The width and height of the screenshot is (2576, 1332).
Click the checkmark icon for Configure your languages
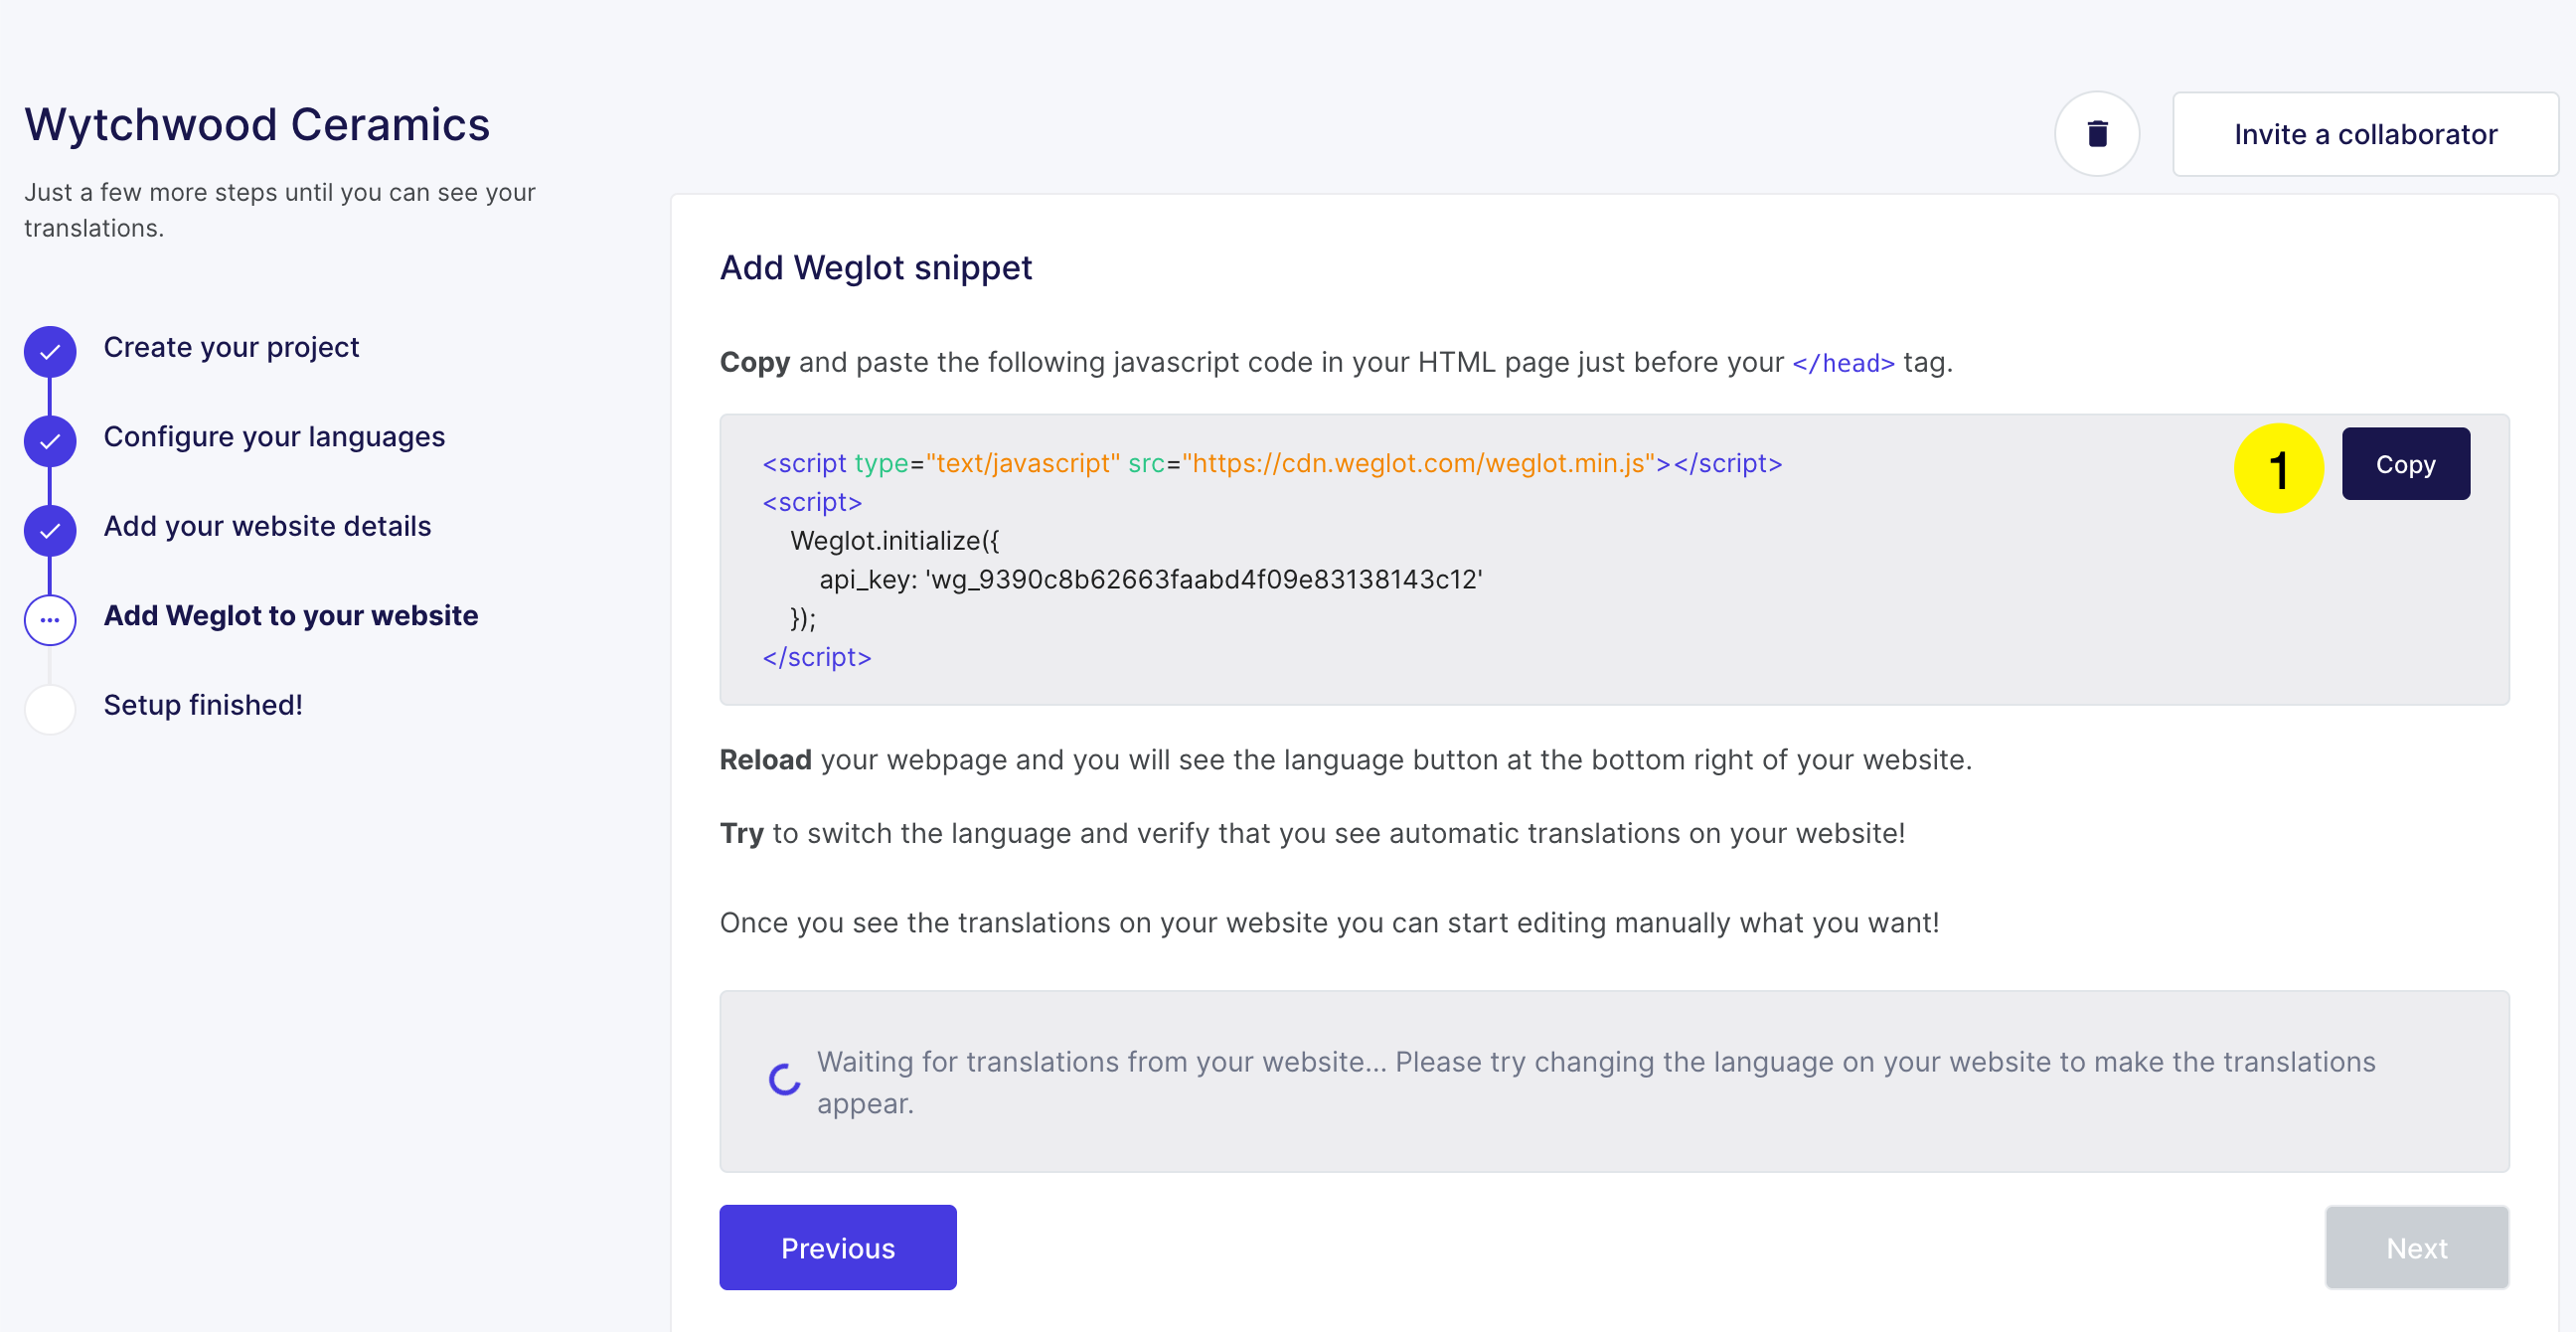(50, 441)
